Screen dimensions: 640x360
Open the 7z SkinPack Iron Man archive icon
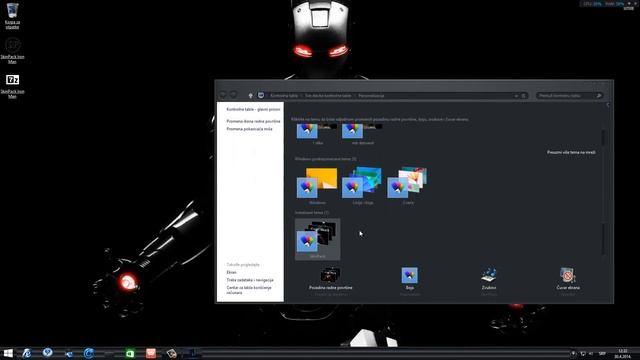tap(12, 85)
